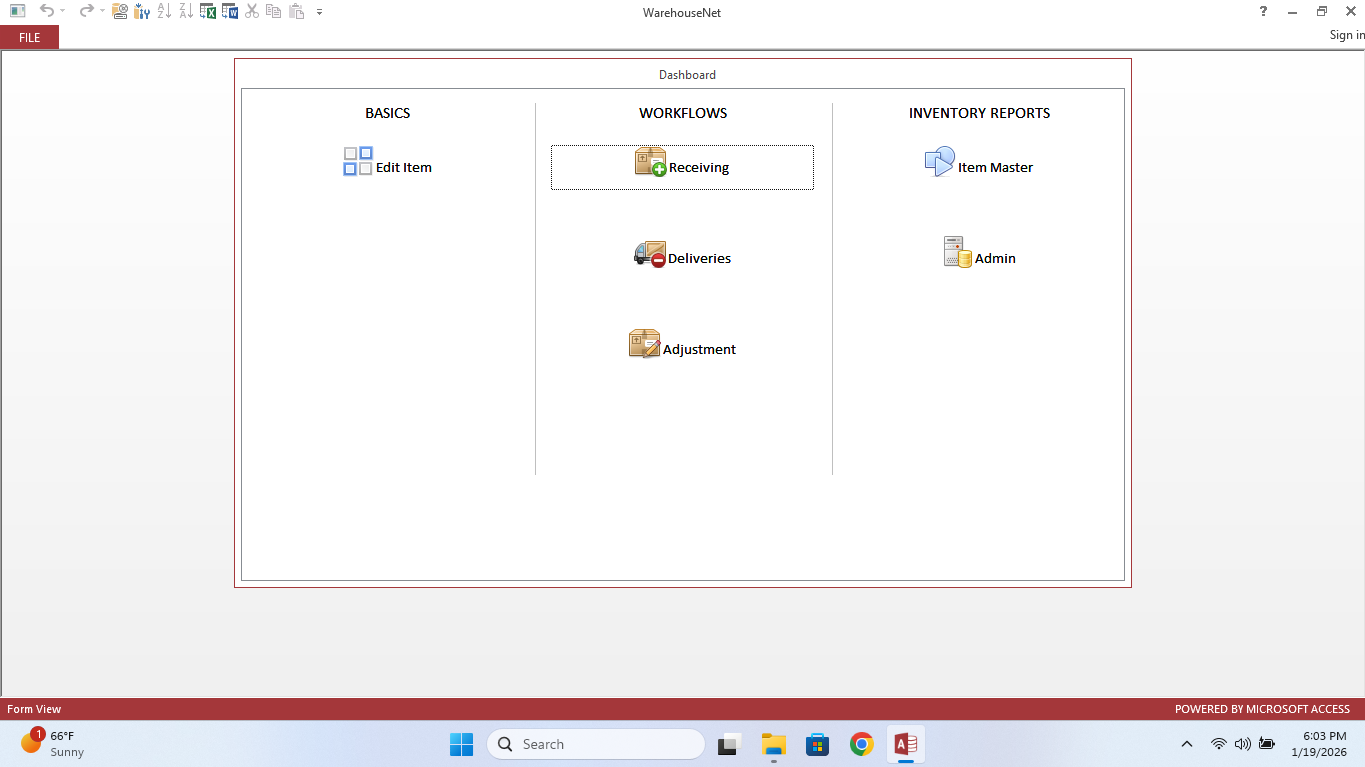Viewport: 1365px width, 767px height.
Task: Export data to Excel
Action: 209,11
